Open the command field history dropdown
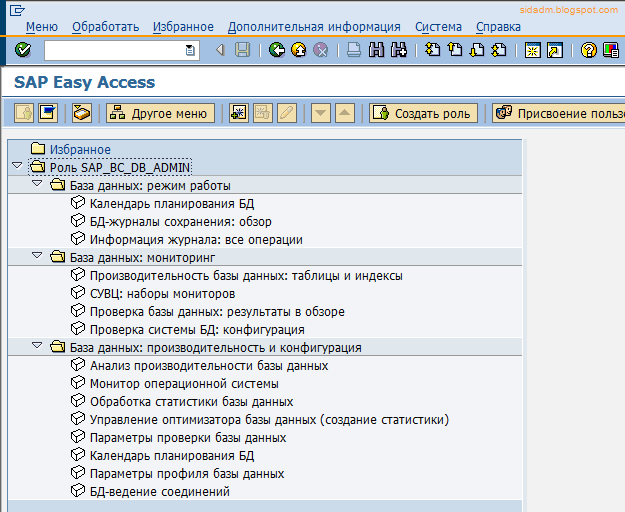The height and width of the screenshot is (512, 625). point(190,50)
